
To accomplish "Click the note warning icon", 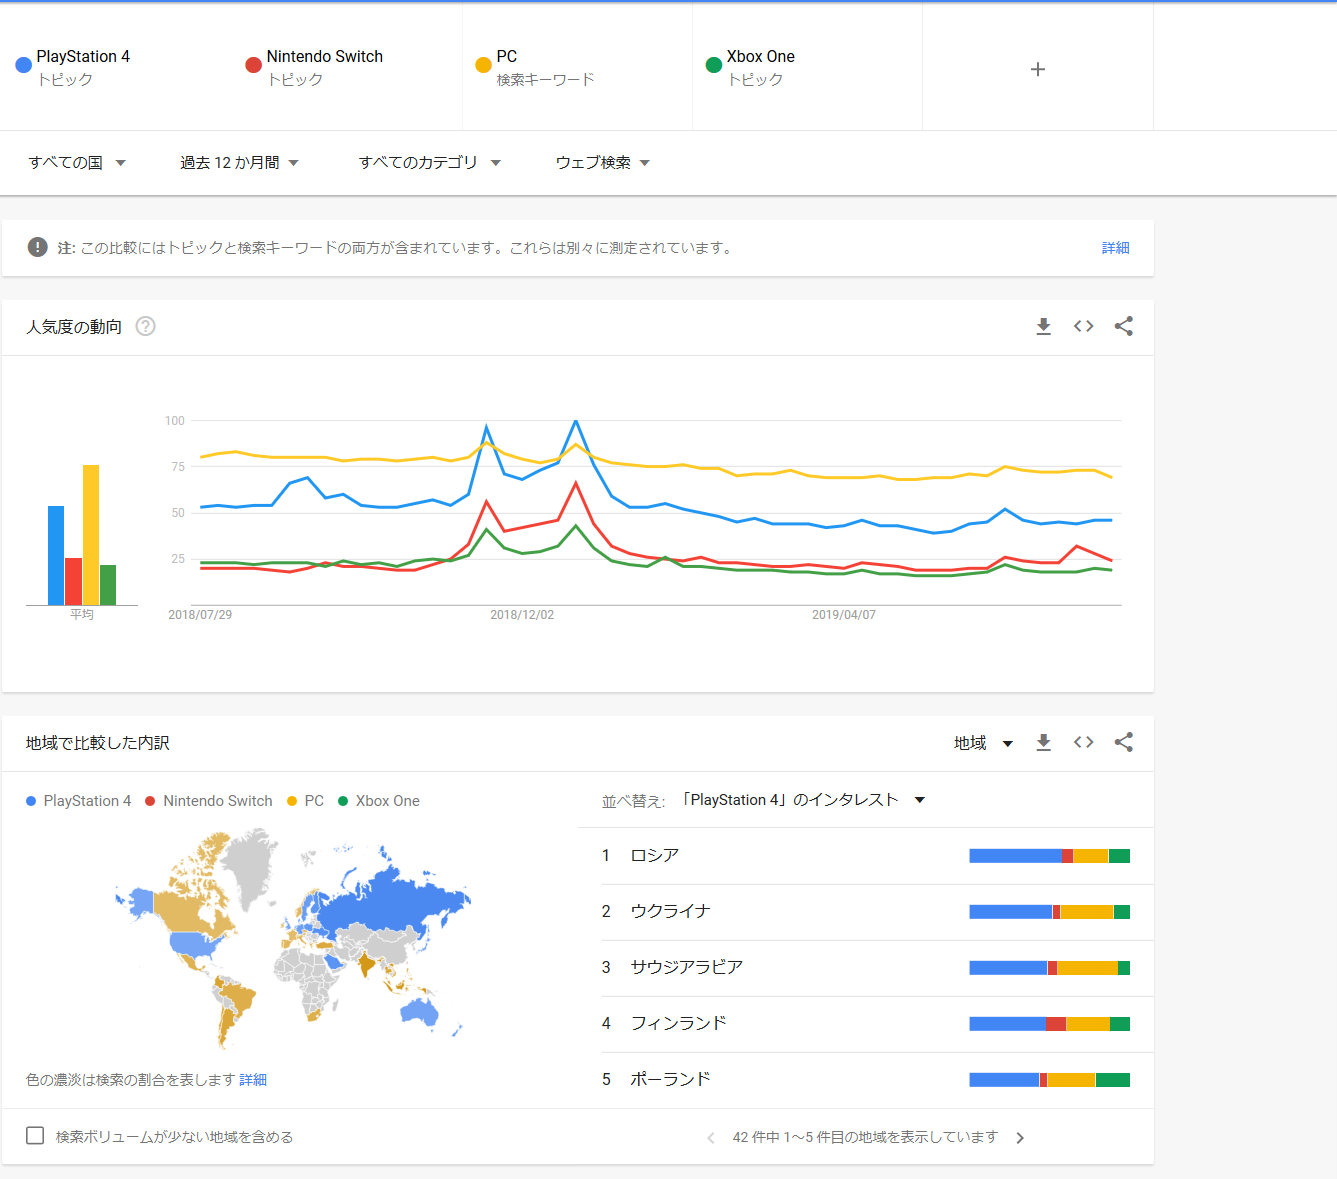I will coord(38,247).
